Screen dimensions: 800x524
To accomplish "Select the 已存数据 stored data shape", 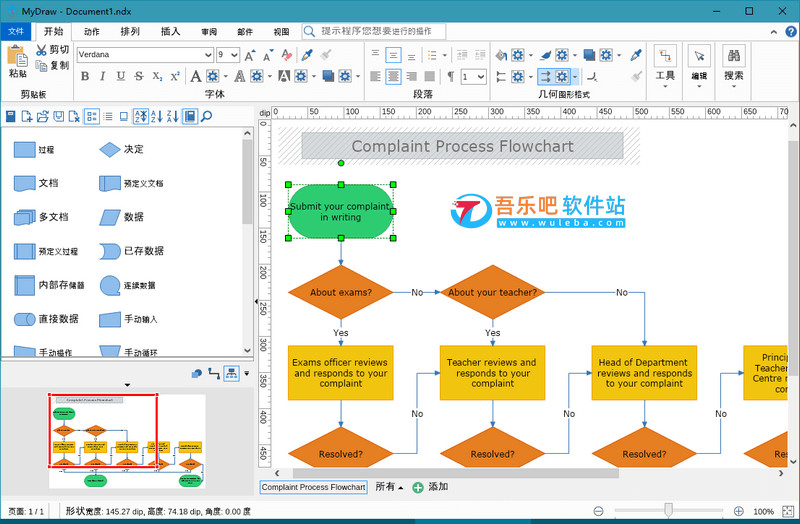I will point(132,251).
